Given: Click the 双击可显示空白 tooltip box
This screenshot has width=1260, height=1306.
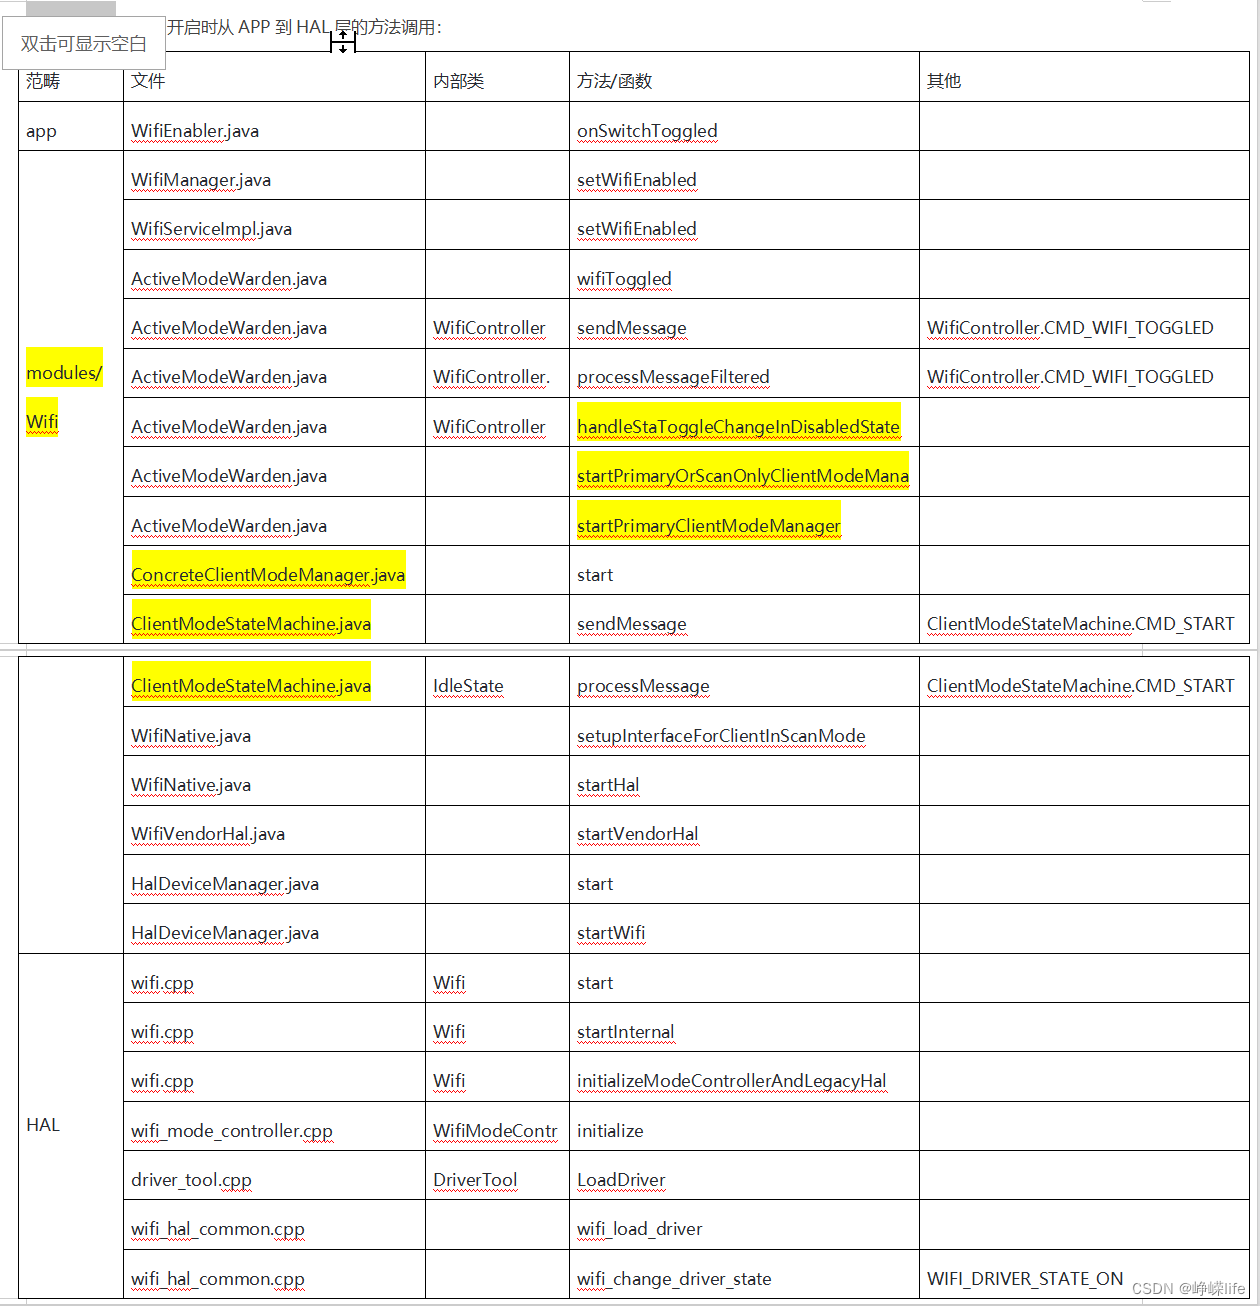Looking at the screenshot, I should (84, 43).
